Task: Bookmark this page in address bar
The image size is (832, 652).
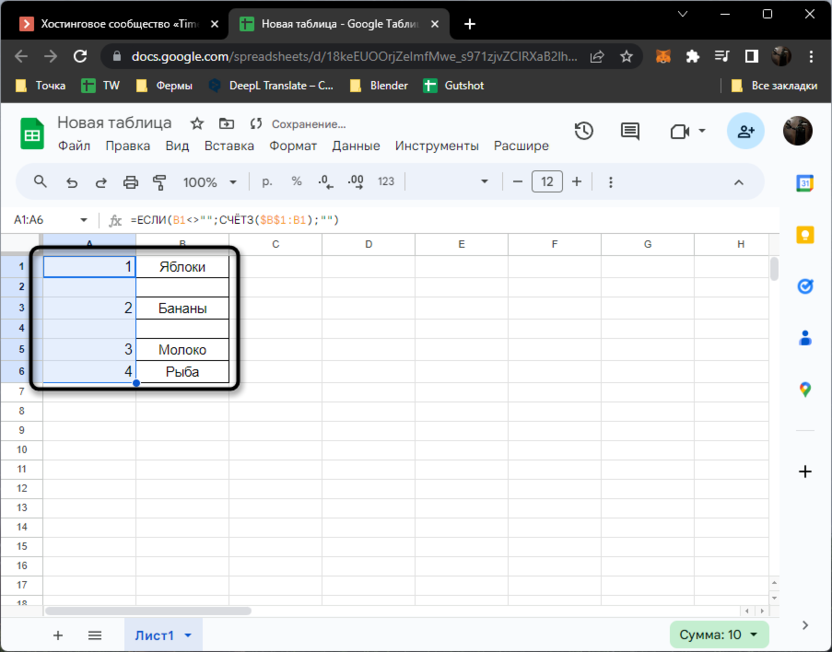Action: point(627,56)
